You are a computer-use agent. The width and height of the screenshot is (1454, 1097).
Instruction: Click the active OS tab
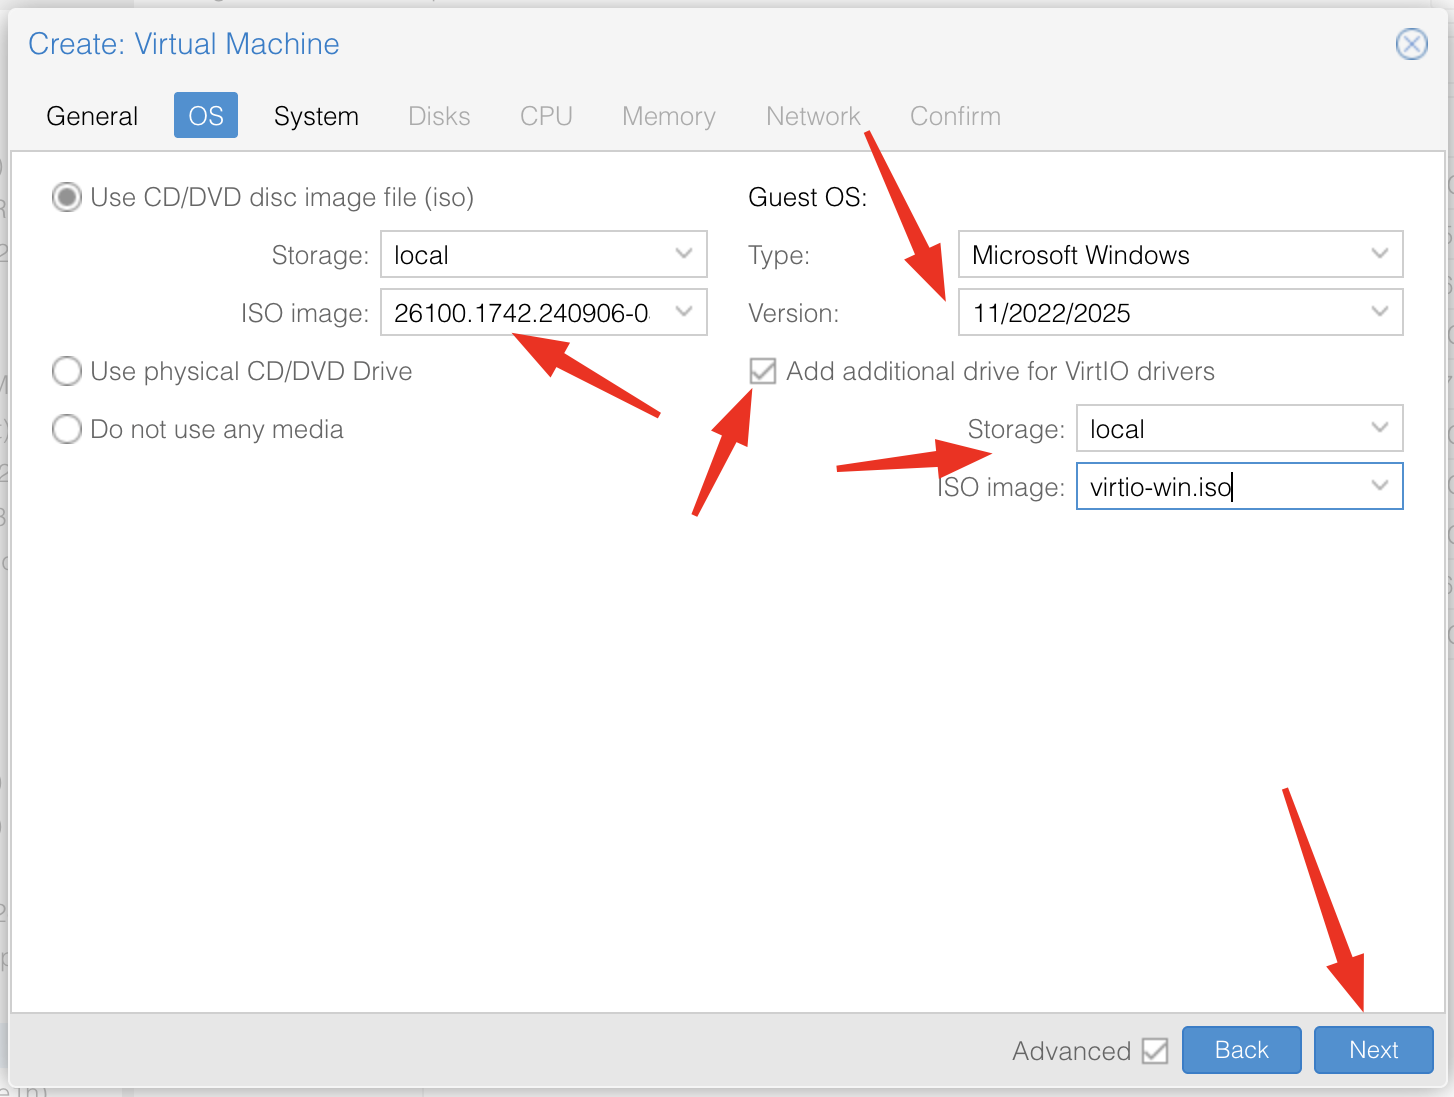tap(206, 116)
